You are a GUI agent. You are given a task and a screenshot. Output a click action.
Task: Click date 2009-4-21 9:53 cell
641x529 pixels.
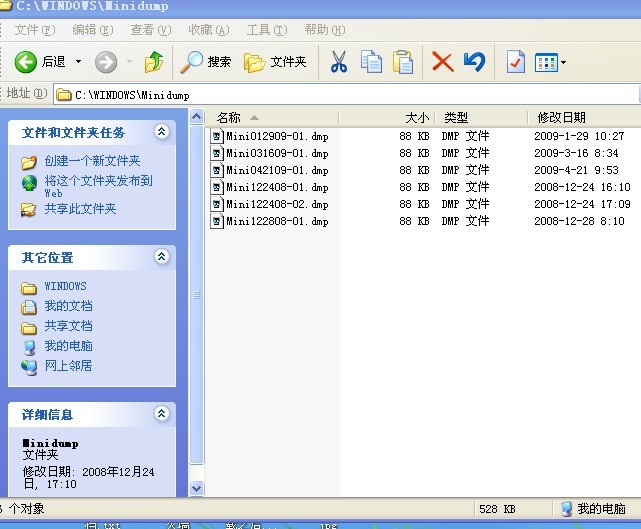[x=576, y=170]
